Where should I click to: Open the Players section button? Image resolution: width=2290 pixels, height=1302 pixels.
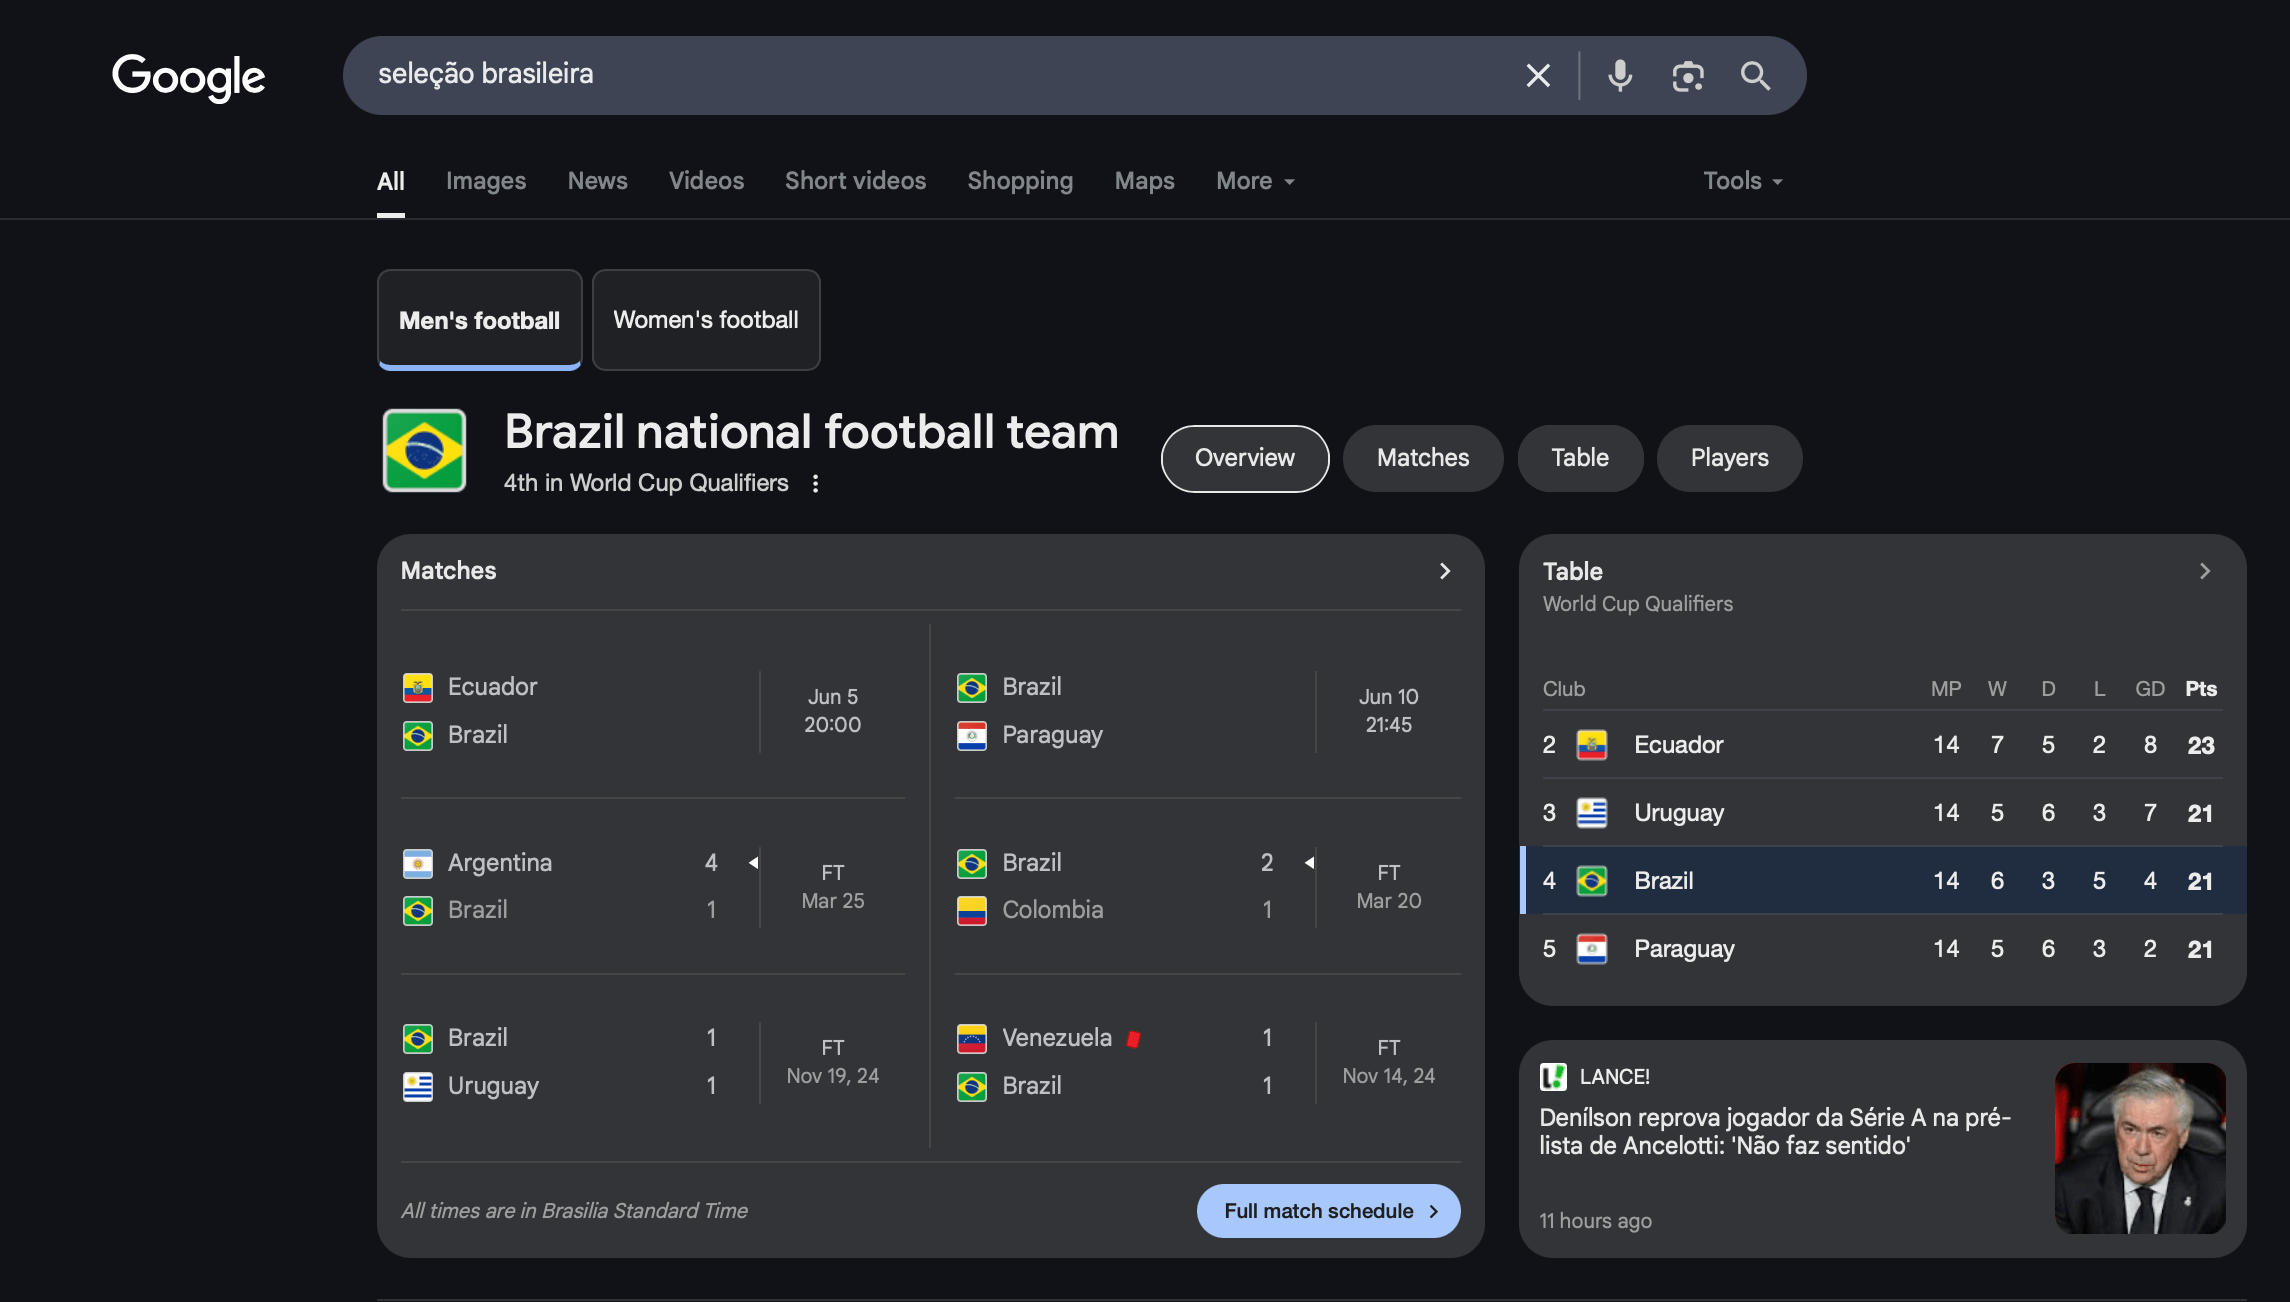[x=1729, y=458]
